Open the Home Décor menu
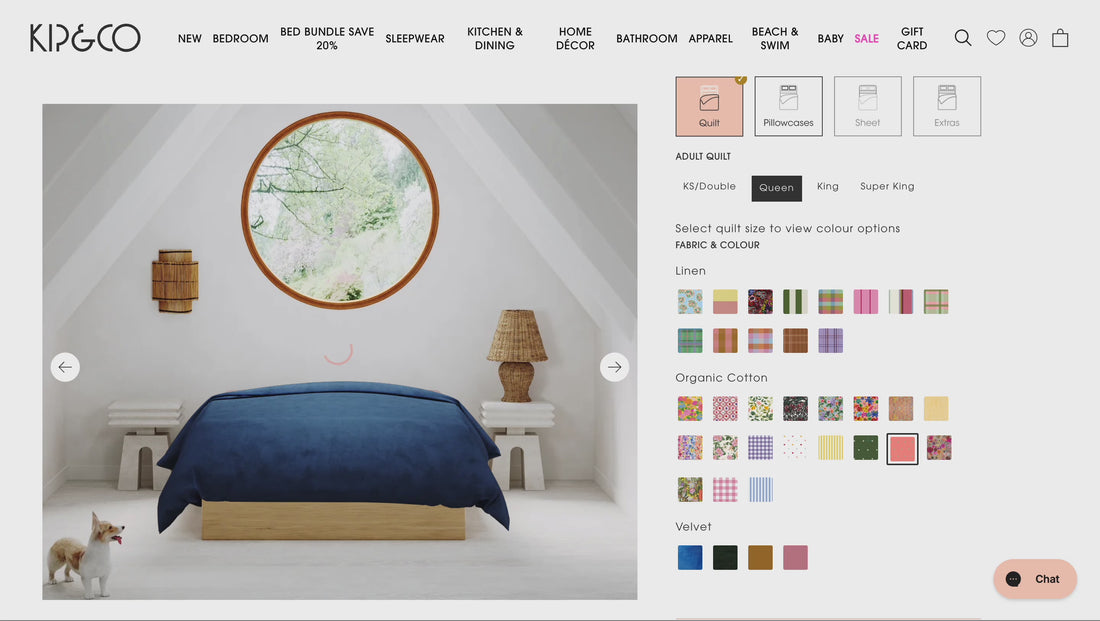Image resolution: width=1100 pixels, height=621 pixels. pos(575,39)
